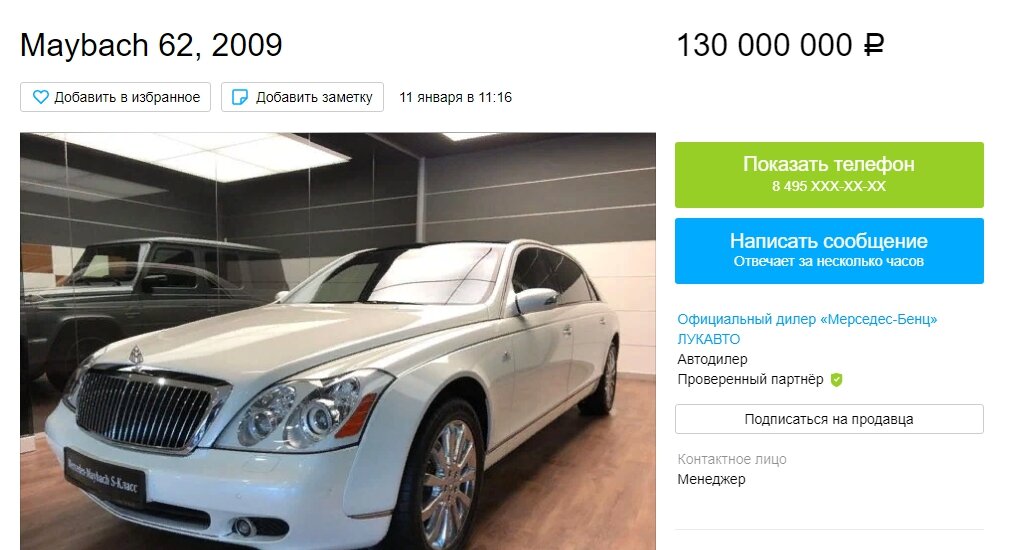Screen dimensions: 1012x550
Task: Click the Менеджер contact person name
Action: (711, 480)
